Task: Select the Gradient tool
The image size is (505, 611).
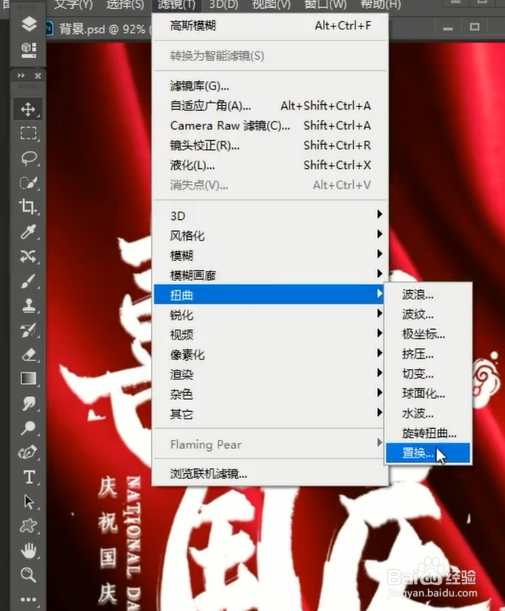Action: pyautogui.click(x=28, y=378)
